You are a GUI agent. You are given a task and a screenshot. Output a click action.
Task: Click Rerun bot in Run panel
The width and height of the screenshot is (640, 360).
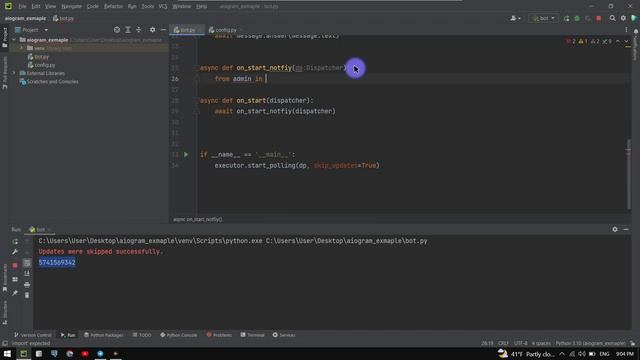(15, 241)
